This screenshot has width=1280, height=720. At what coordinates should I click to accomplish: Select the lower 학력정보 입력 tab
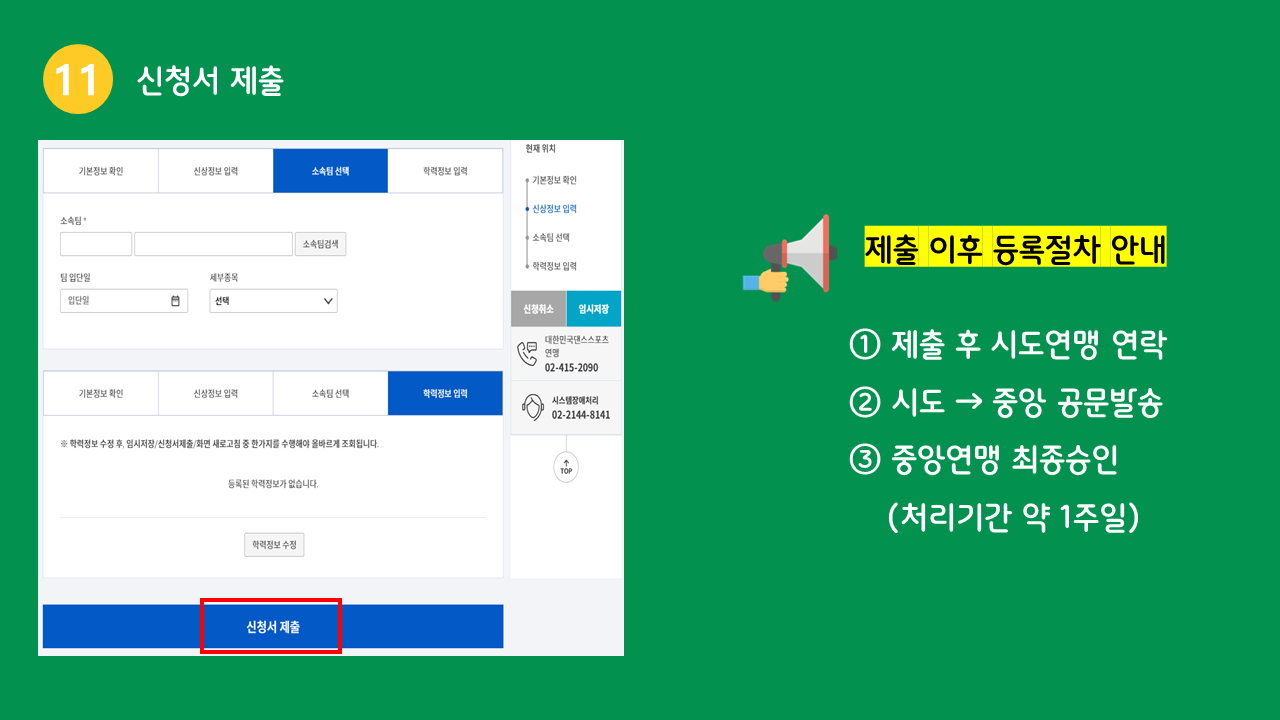tap(445, 393)
